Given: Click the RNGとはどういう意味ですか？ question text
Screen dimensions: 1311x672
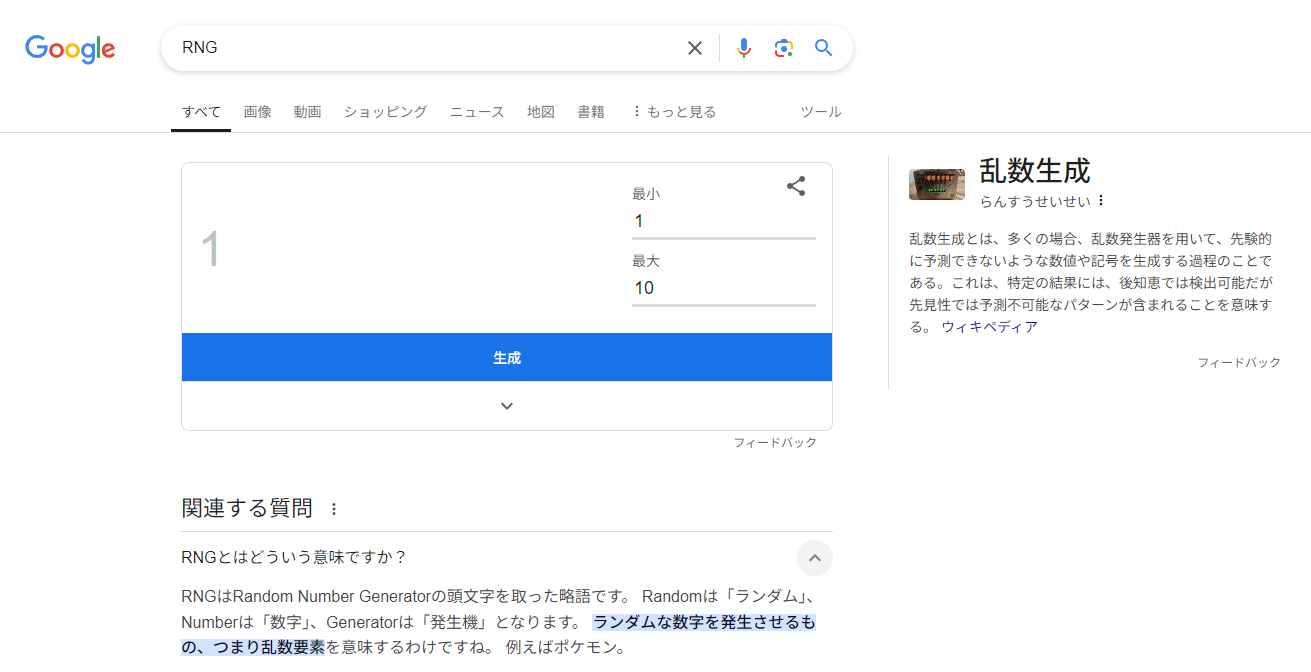Looking at the screenshot, I should coord(294,557).
